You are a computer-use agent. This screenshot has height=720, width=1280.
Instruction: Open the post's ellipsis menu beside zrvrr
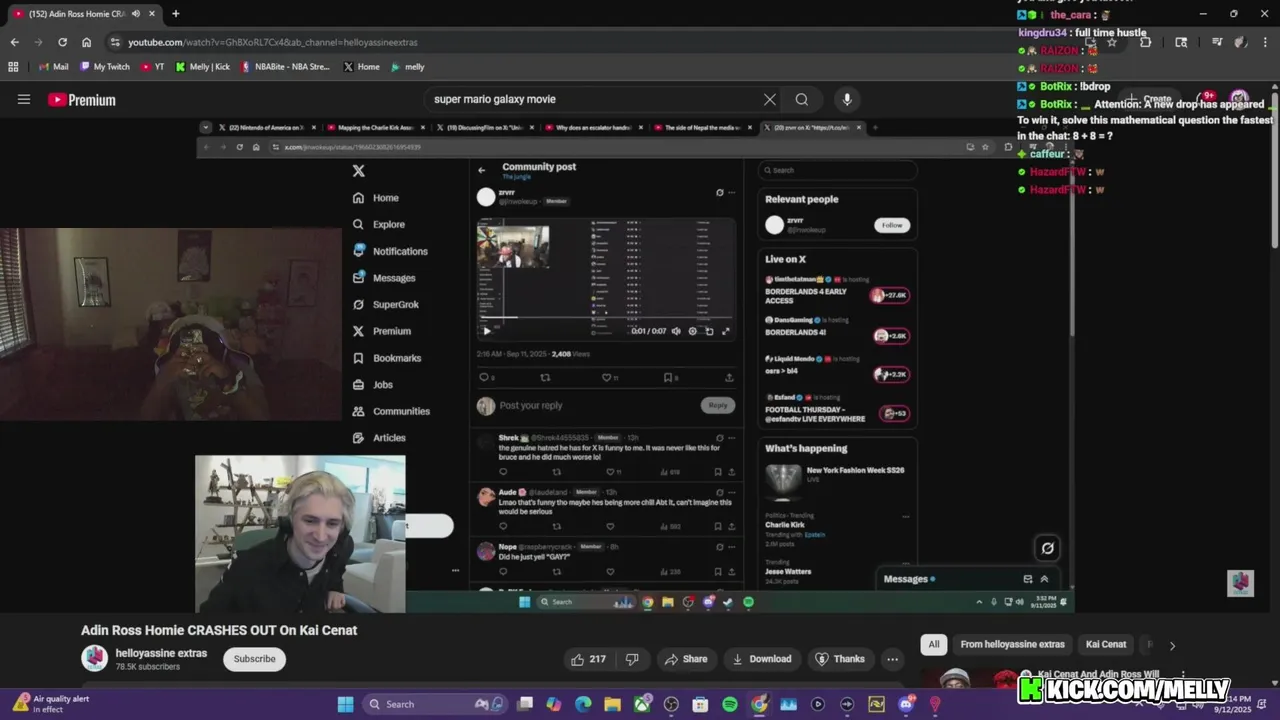(732, 193)
